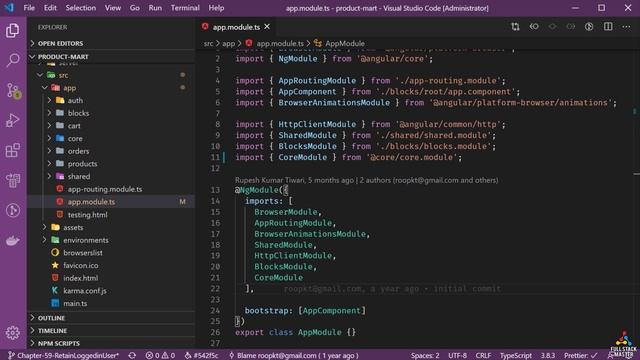This screenshot has height=360, width=640.
Task: Expand the products folder
Action: tap(49, 164)
